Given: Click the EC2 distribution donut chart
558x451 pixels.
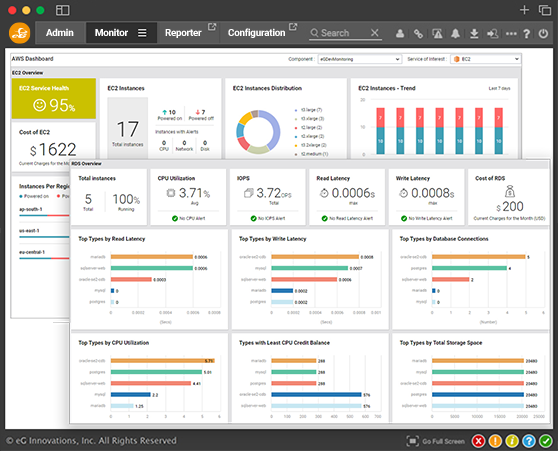Looking at the screenshot, I should click(258, 132).
